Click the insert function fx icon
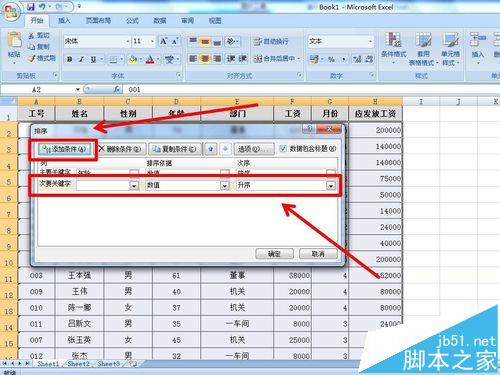 117,89
